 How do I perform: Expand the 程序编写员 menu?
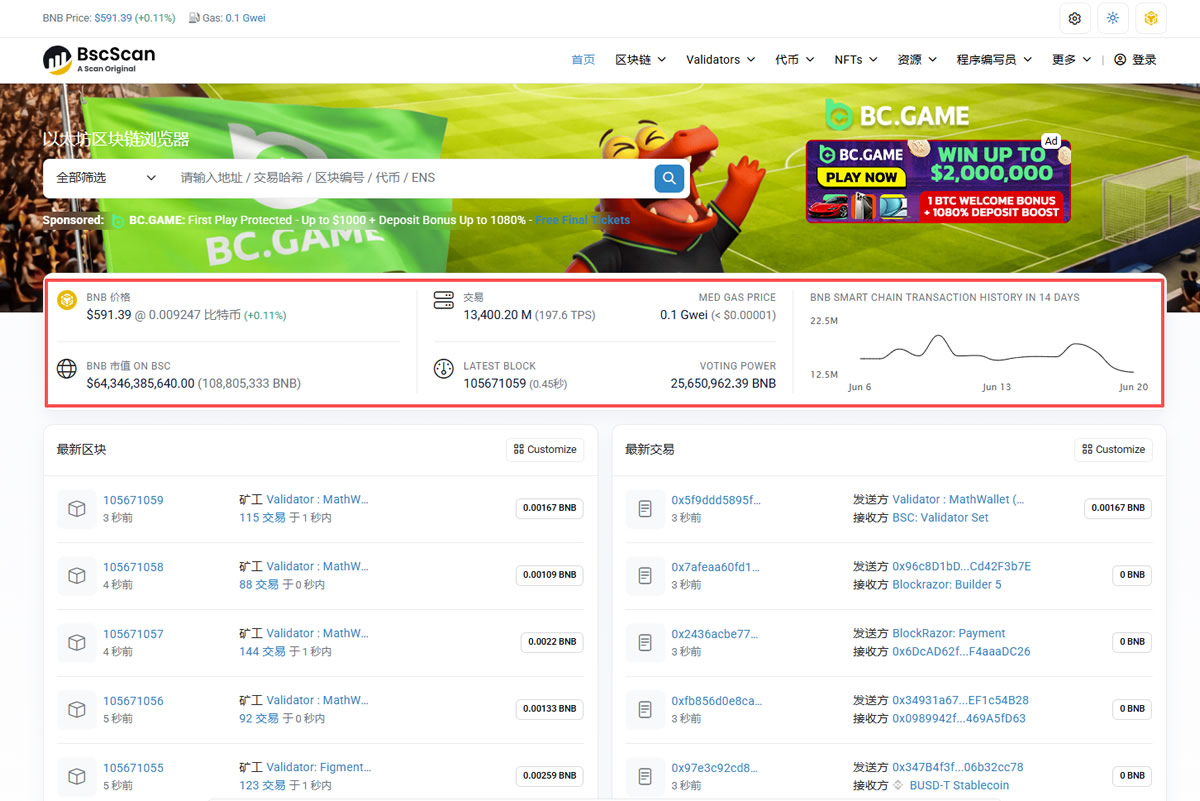click(994, 60)
